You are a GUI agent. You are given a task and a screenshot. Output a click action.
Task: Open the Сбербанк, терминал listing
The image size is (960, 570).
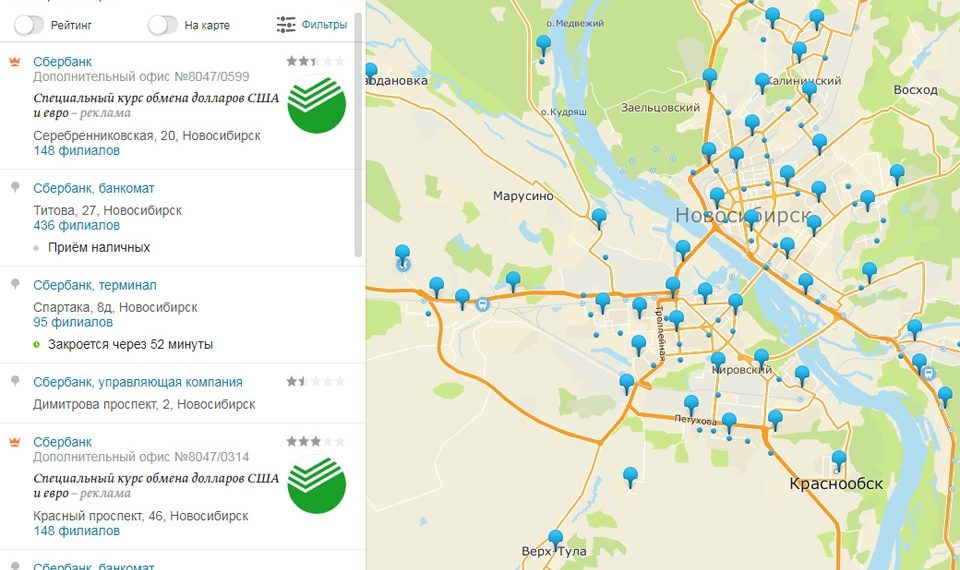pyautogui.click(x=95, y=285)
